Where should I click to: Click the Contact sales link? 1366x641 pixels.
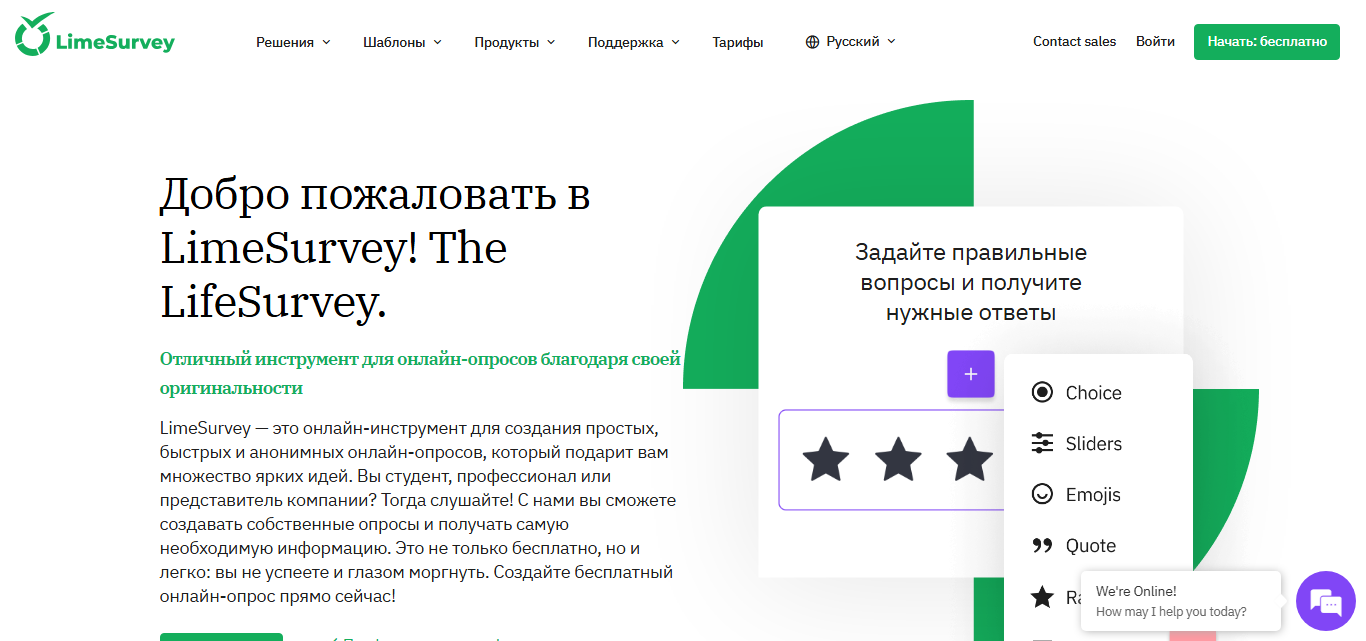1074,42
